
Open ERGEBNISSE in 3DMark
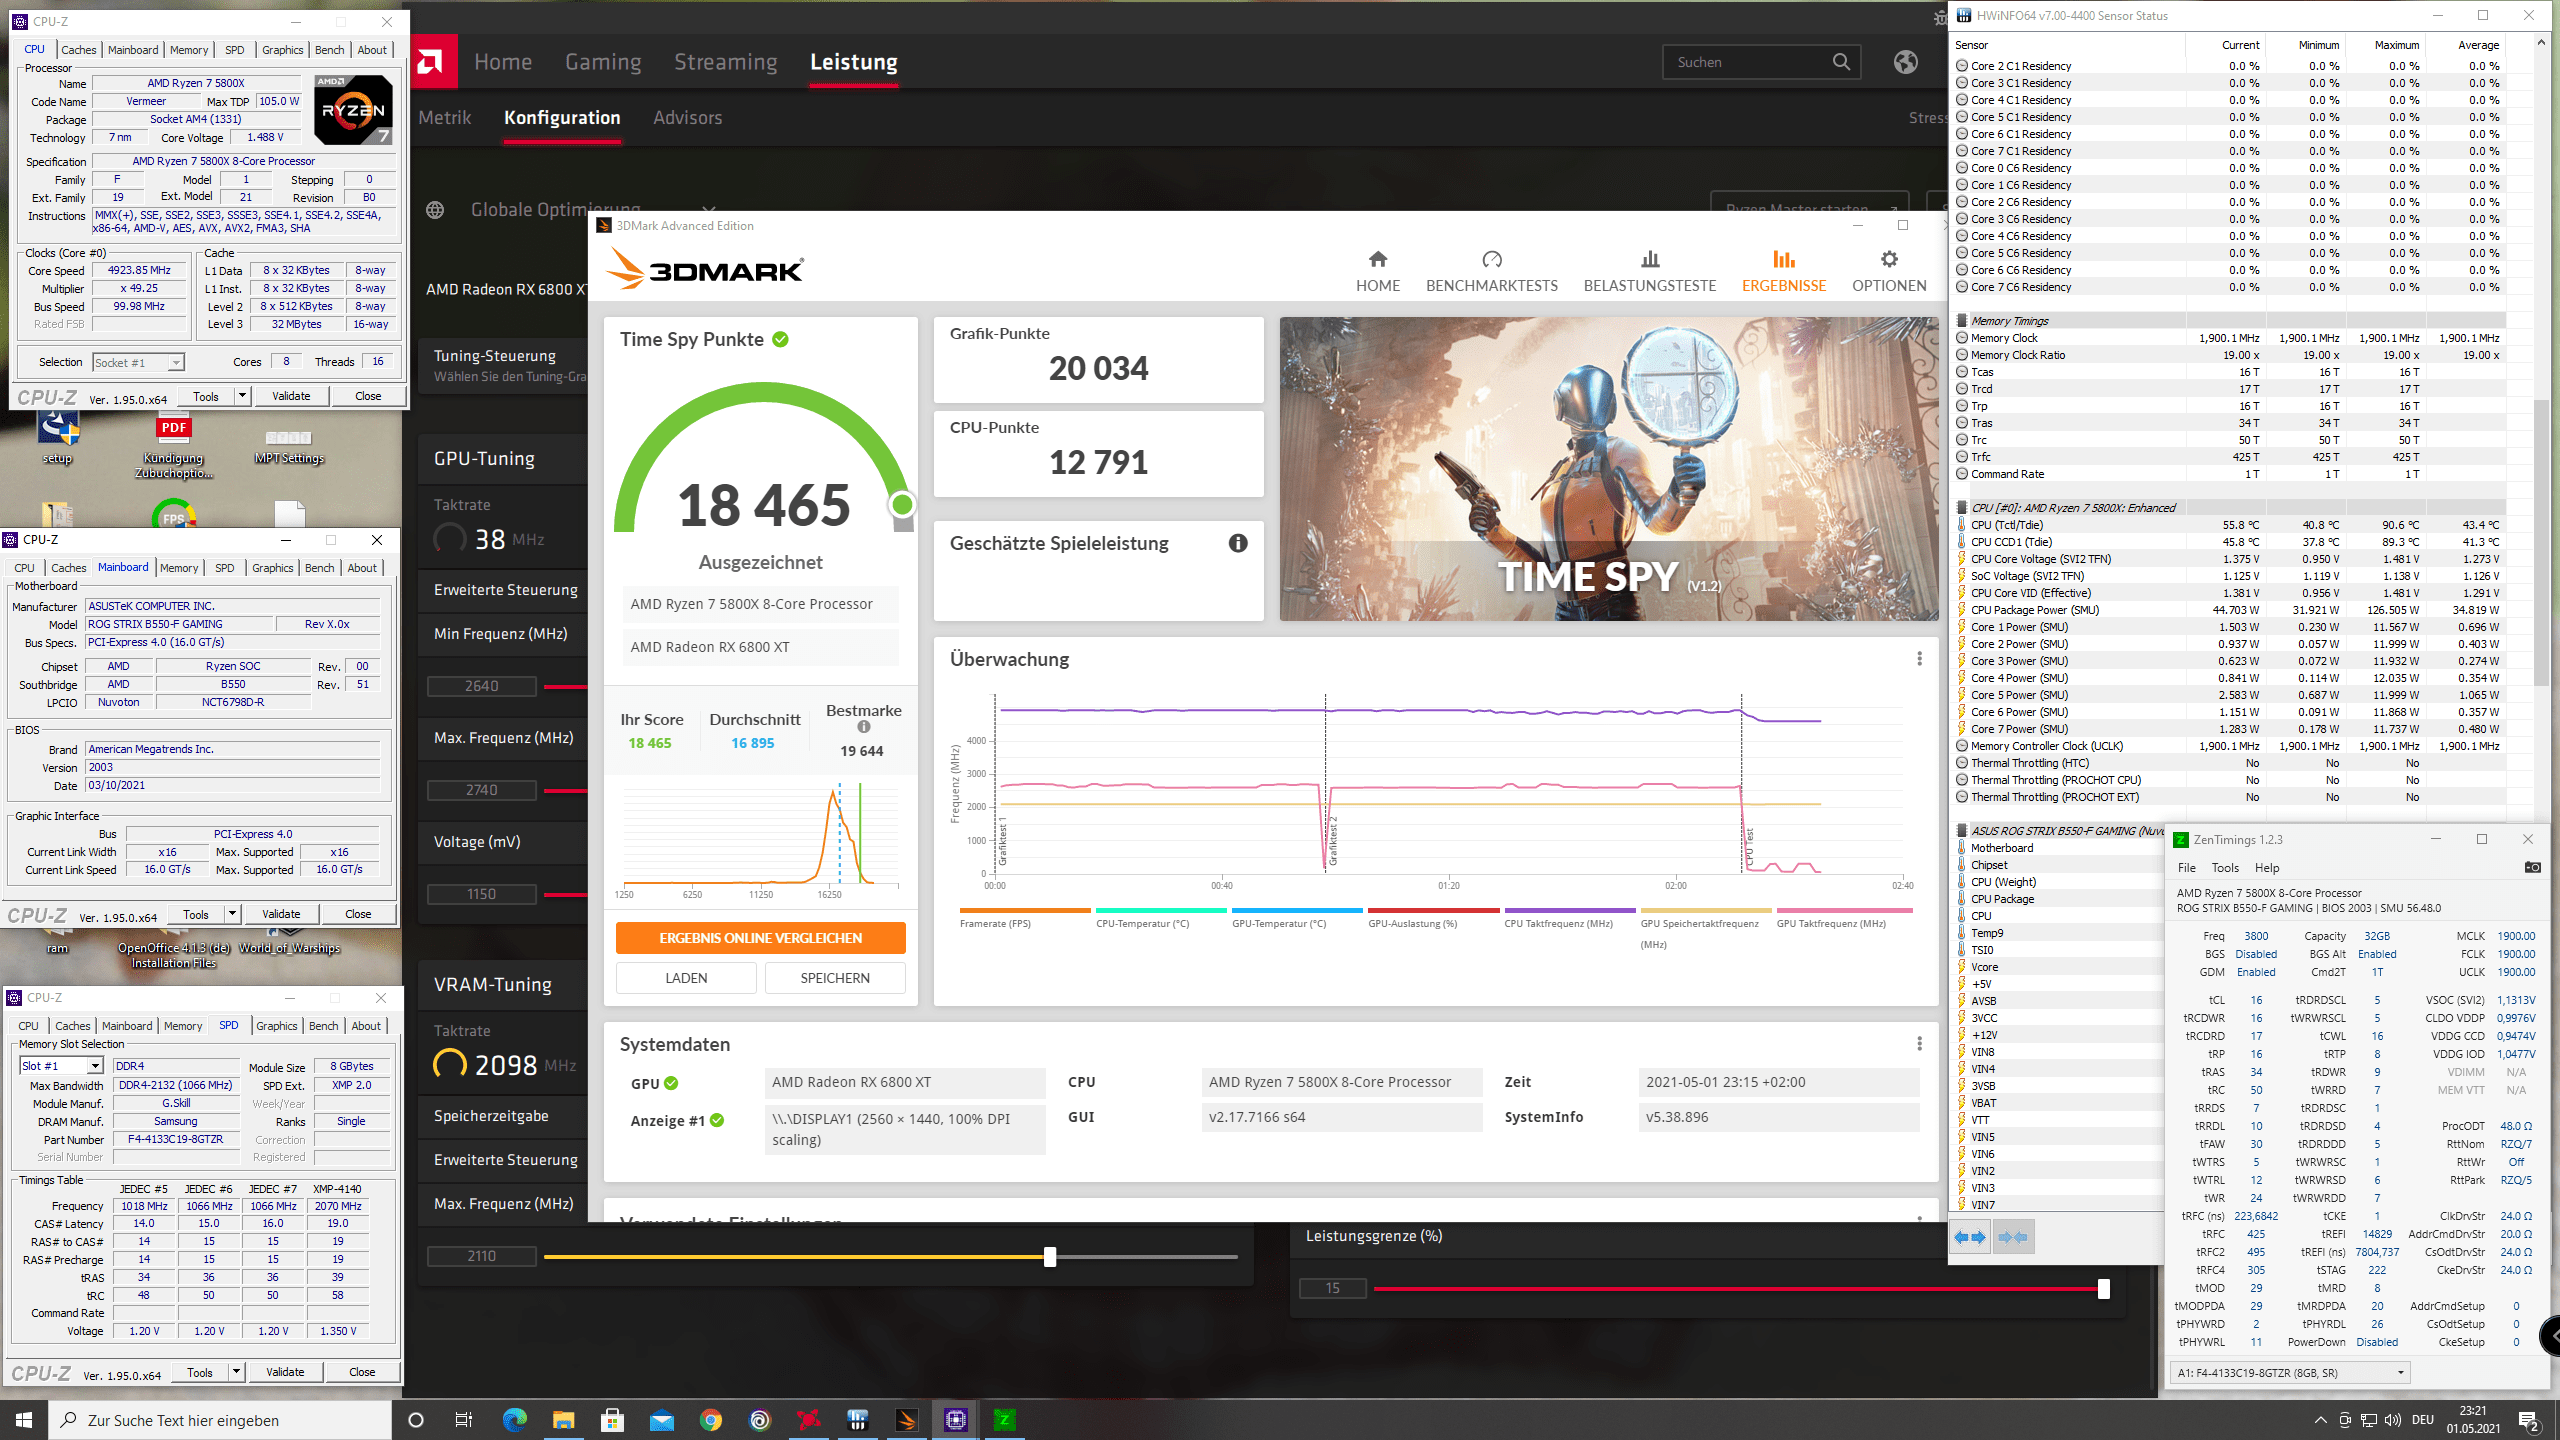(1783, 271)
